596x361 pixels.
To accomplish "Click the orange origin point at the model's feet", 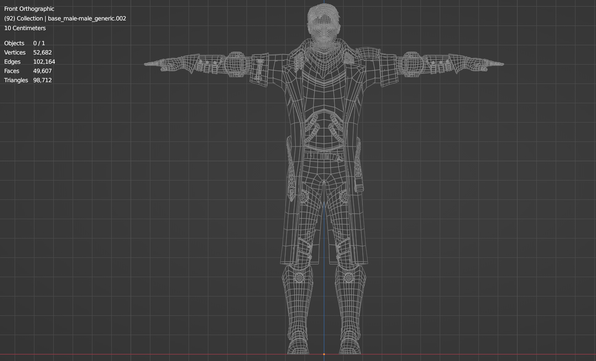I will coord(324,355).
